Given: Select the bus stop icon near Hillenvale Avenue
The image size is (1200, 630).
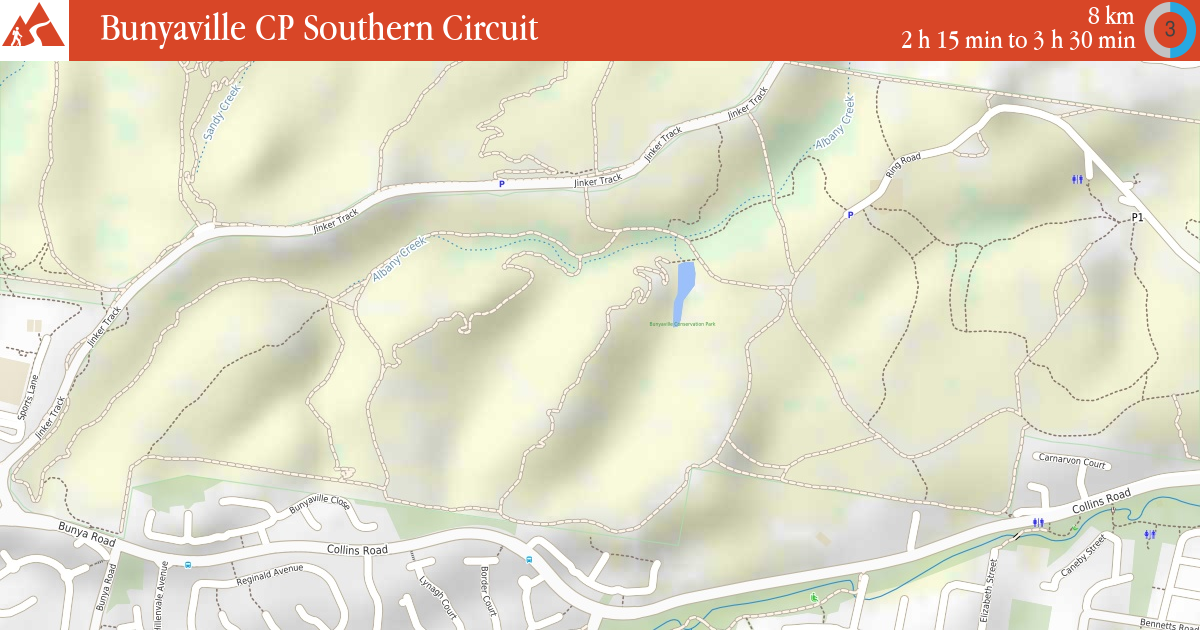Looking at the screenshot, I should click(x=188, y=564).
